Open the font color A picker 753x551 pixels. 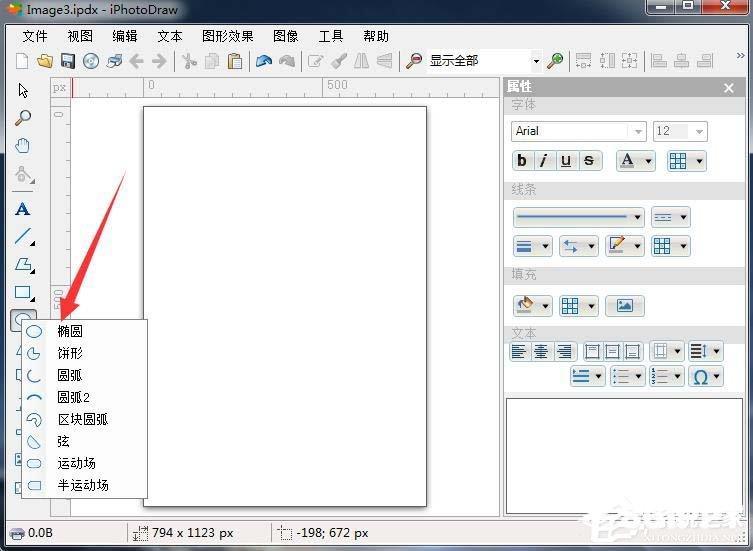(x=635, y=160)
